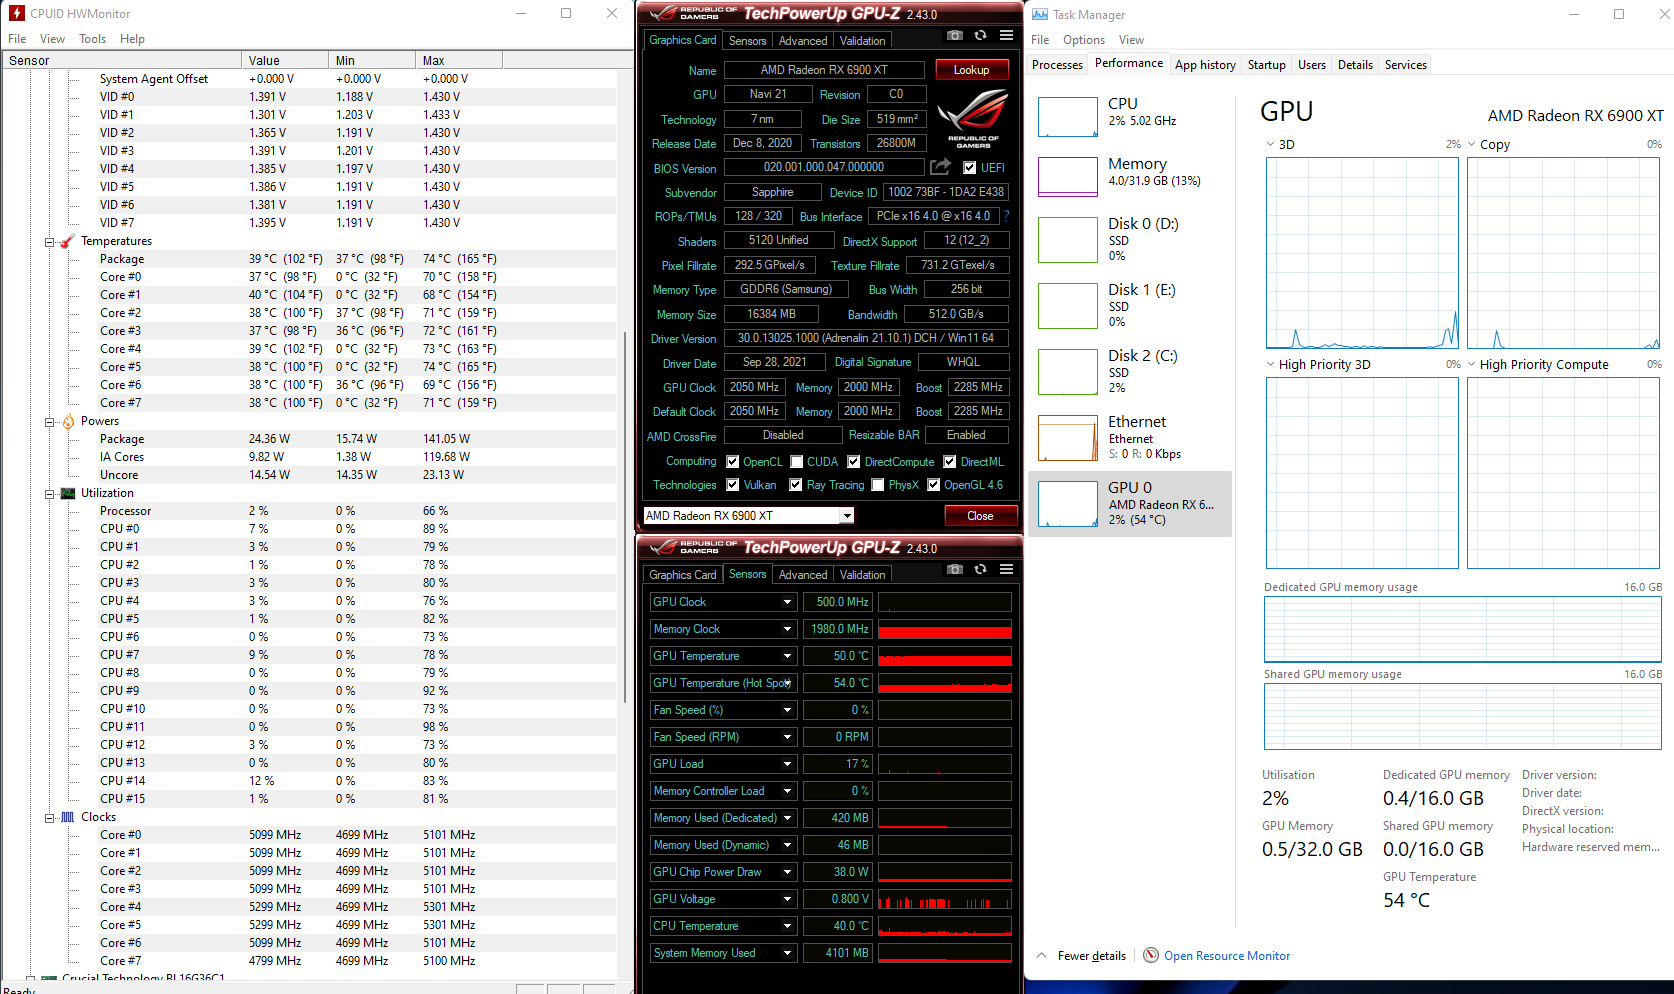The height and width of the screenshot is (994, 1674).
Task: Take a screenshot with the camera icon in the GPU-Z Graphics Card window
Action: pos(955,35)
